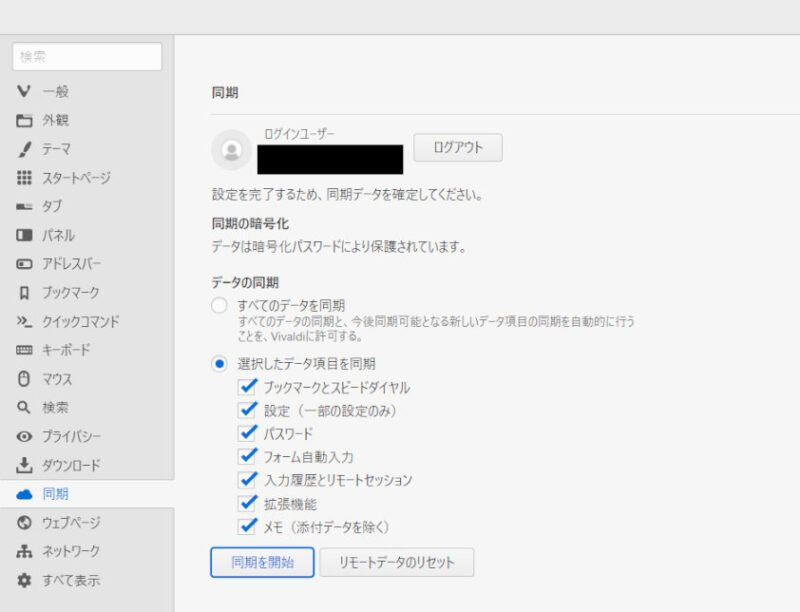
Task: Focus the 検索 settings search field
Action: coord(87,57)
